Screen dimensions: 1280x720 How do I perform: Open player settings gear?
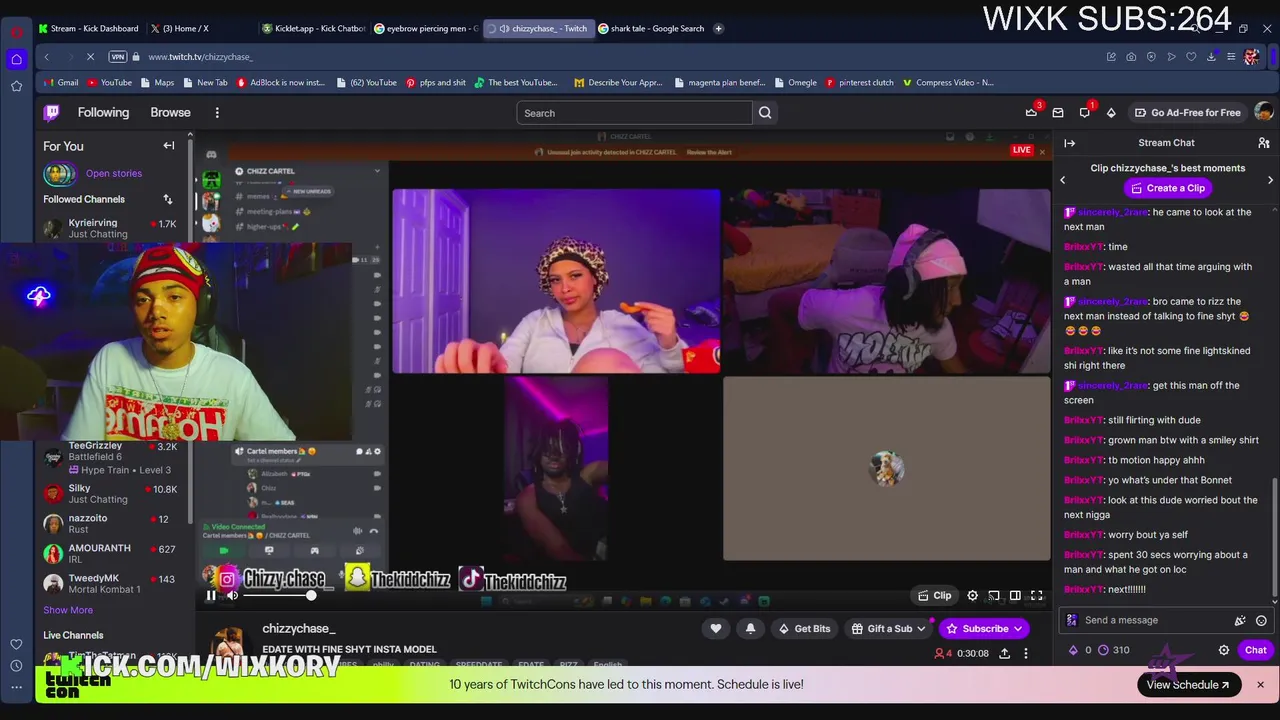point(972,596)
